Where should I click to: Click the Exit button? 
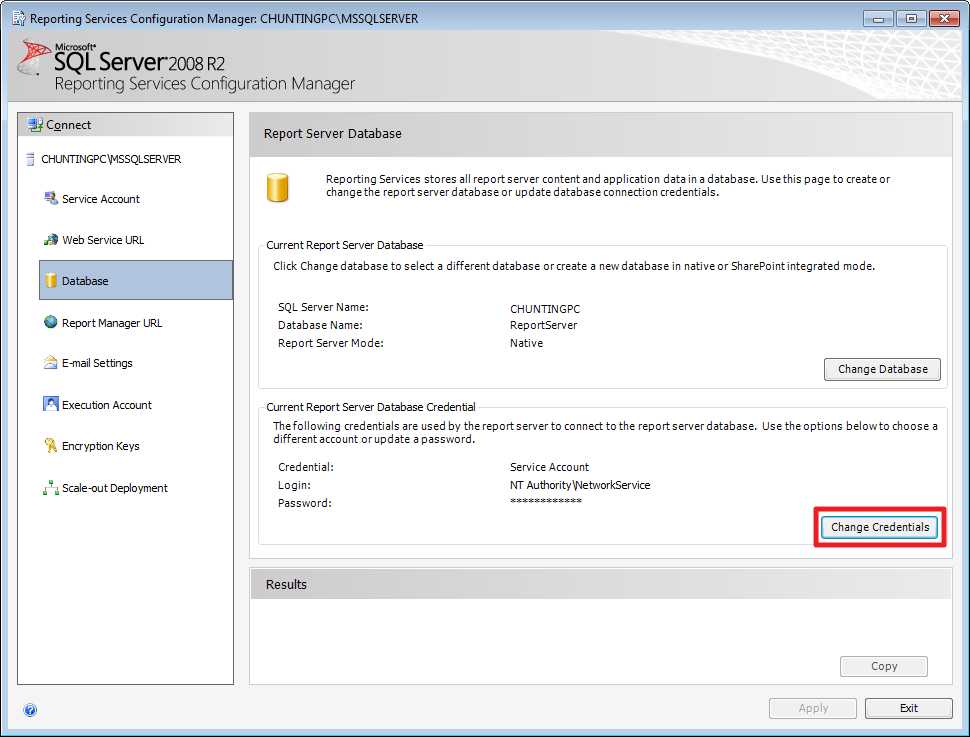click(909, 709)
